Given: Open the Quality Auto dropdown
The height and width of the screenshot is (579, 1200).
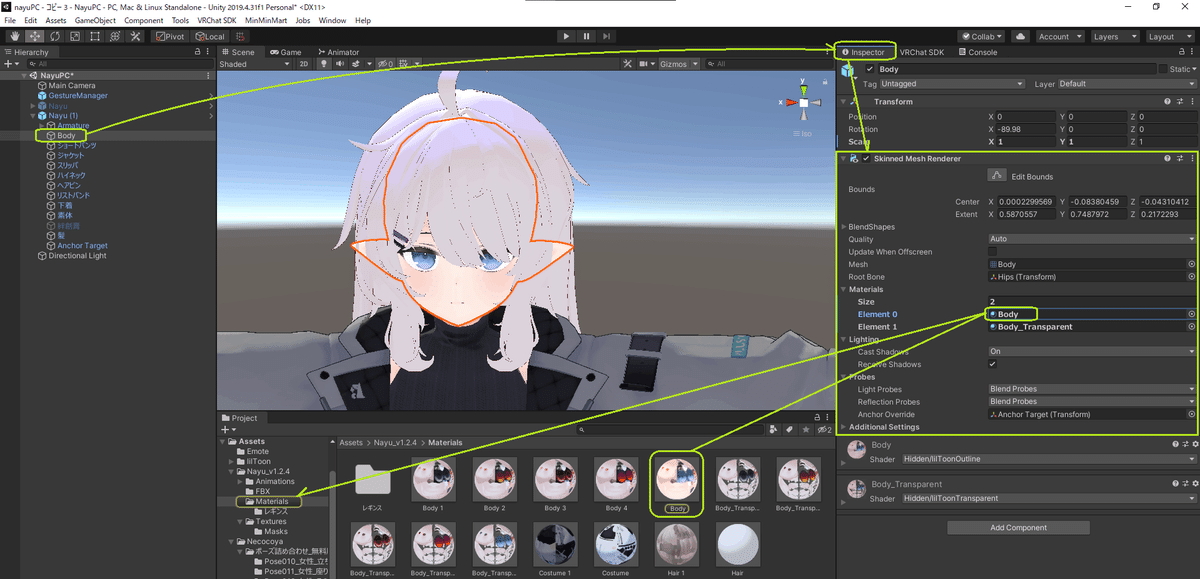Looking at the screenshot, I should pos(1092,239).
